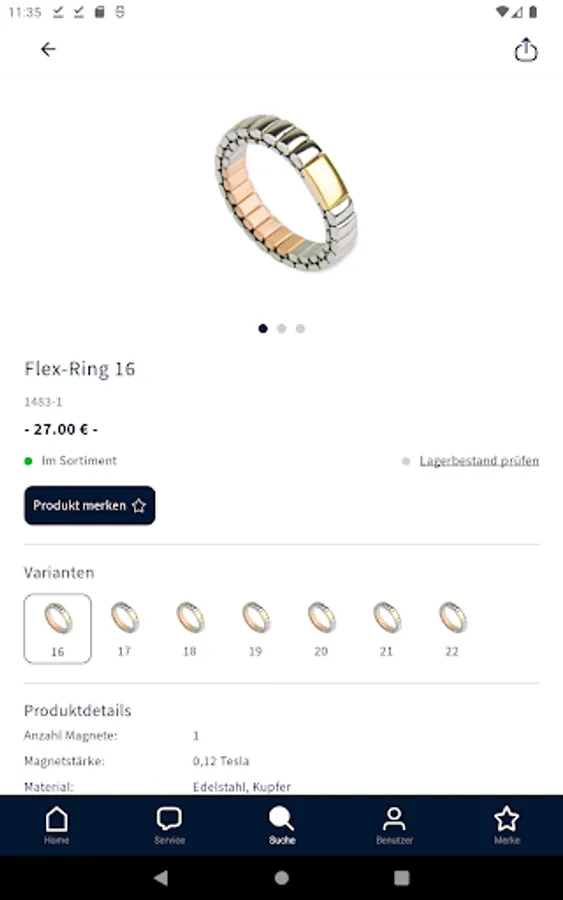Tap the star icon in Produkt merken
Viewport: 563px width, 900px height.
pos(139,506)
